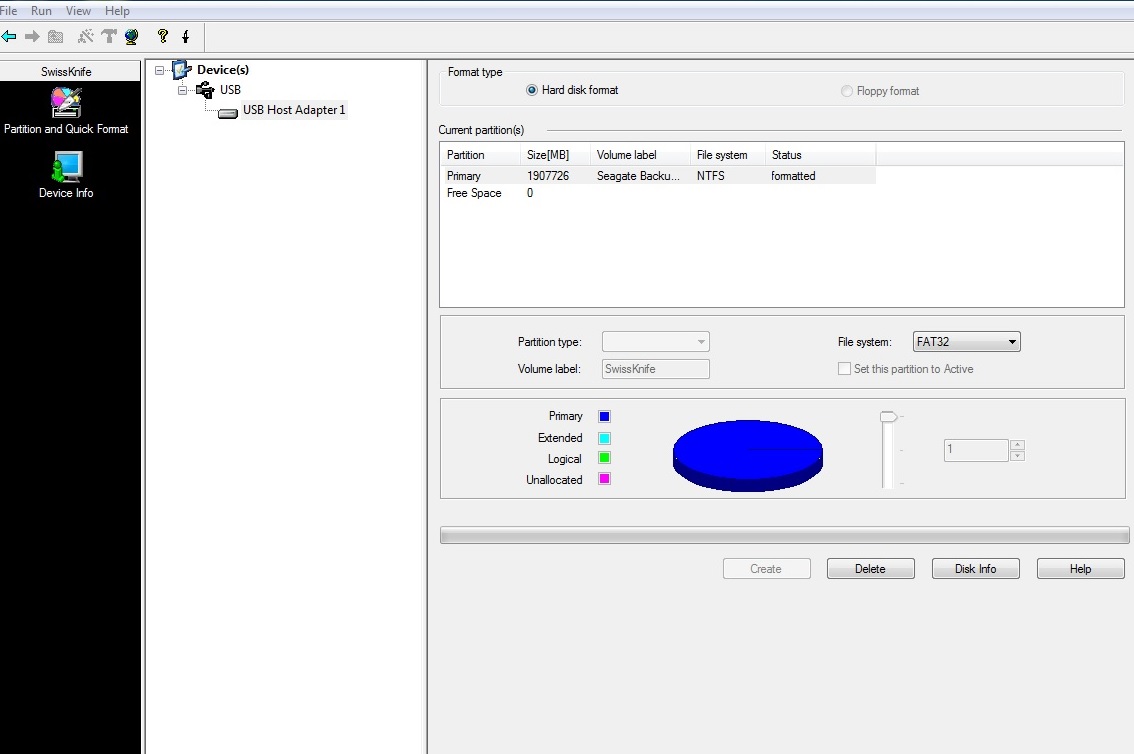The image size is (1134, 754).
Task: Click the blue back arrow toolbar icon
Action: [9, 37]
